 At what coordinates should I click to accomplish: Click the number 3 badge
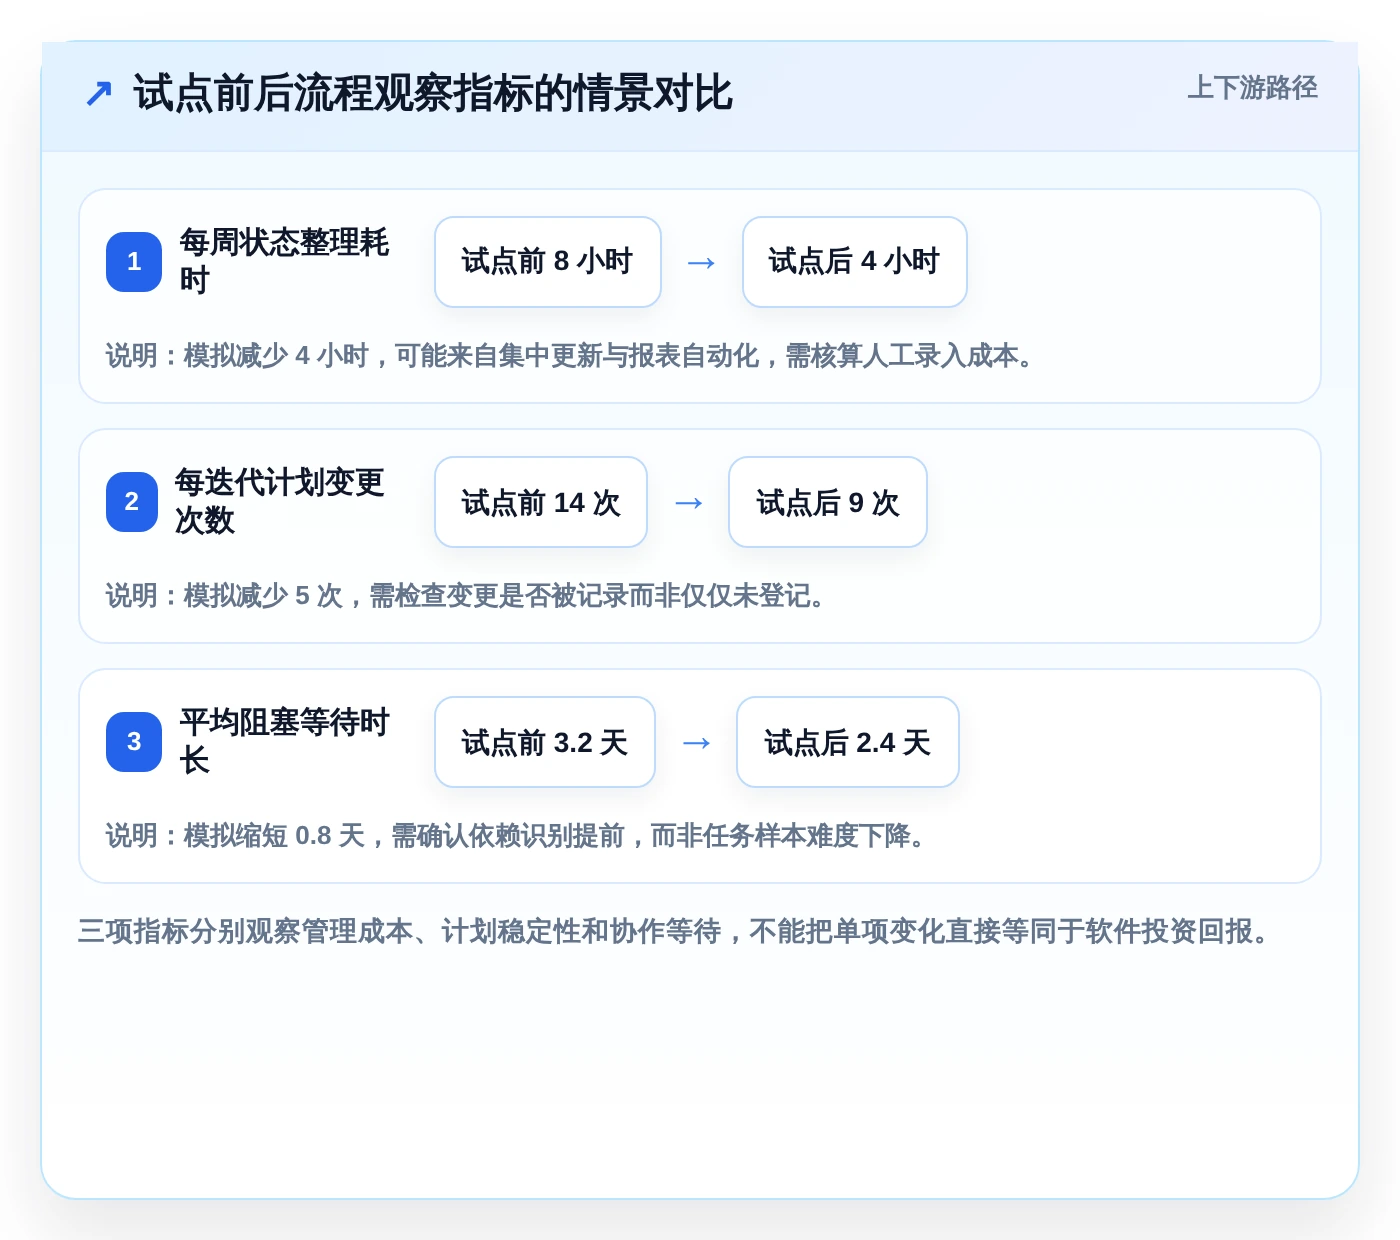tap(134, 742)
